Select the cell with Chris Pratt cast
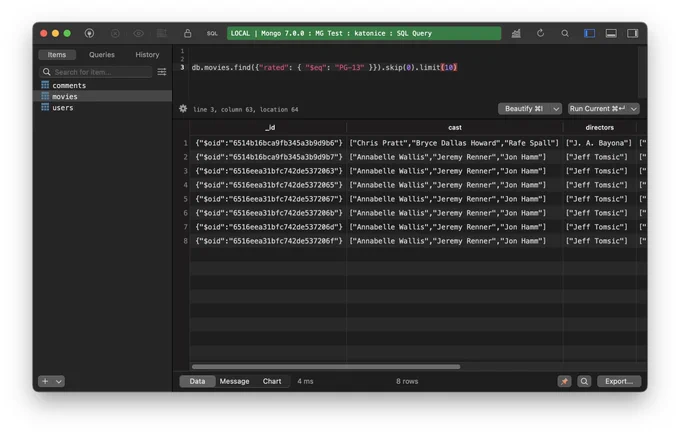 click(x=454, y=143)
